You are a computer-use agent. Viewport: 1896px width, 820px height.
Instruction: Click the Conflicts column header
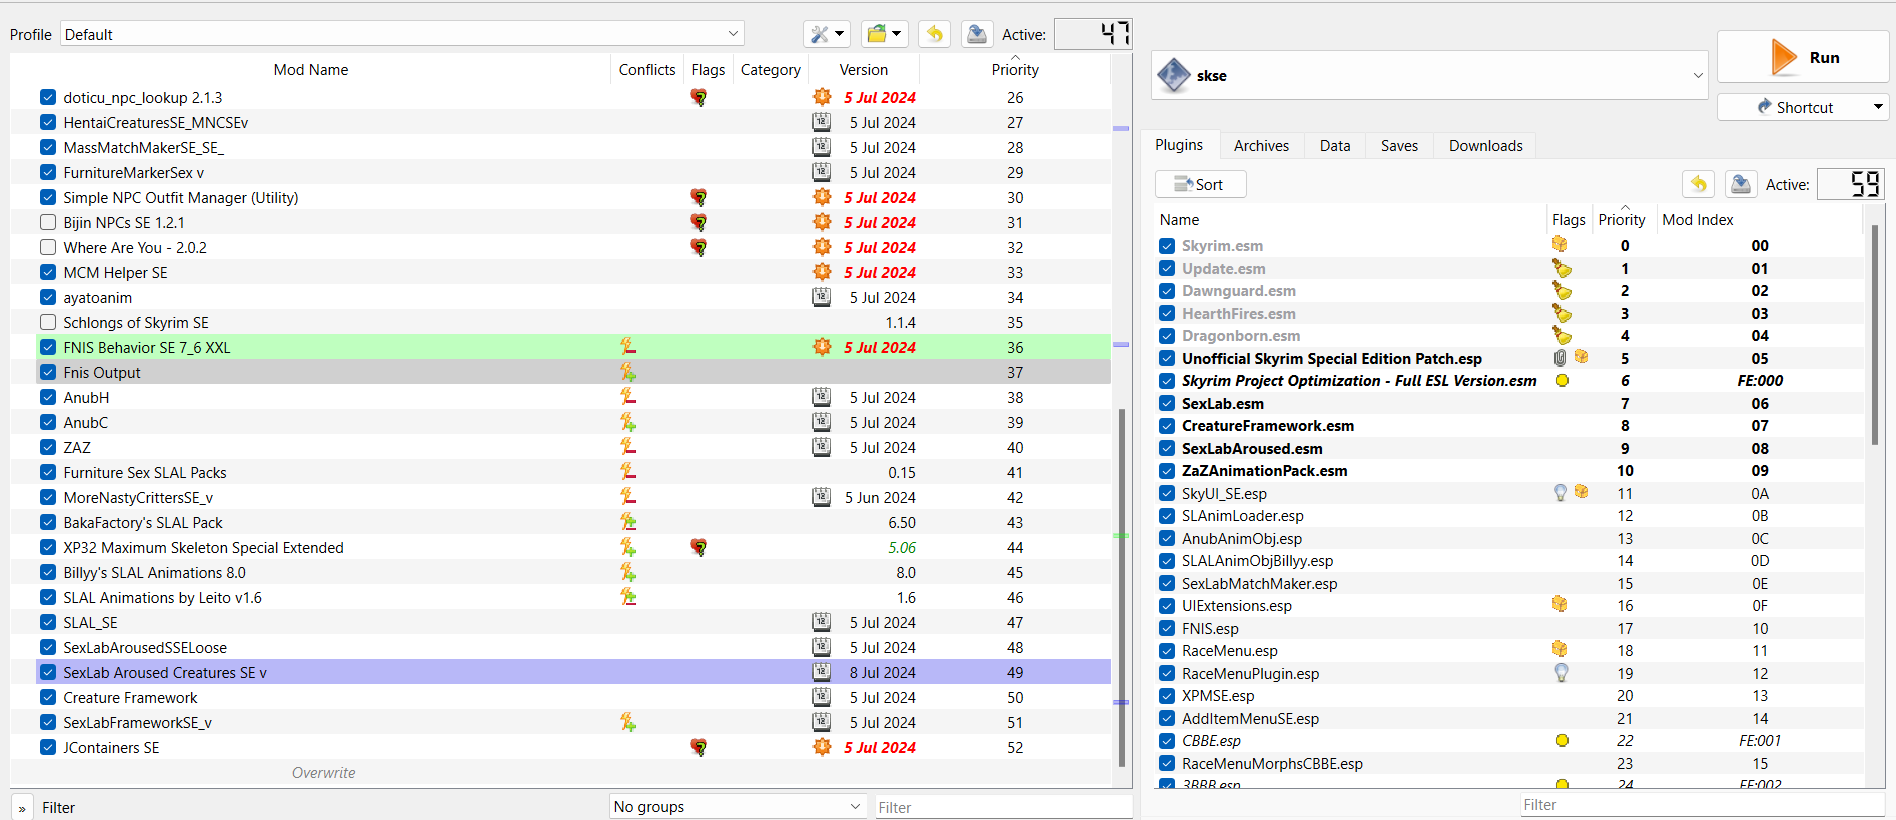(647, 69)
